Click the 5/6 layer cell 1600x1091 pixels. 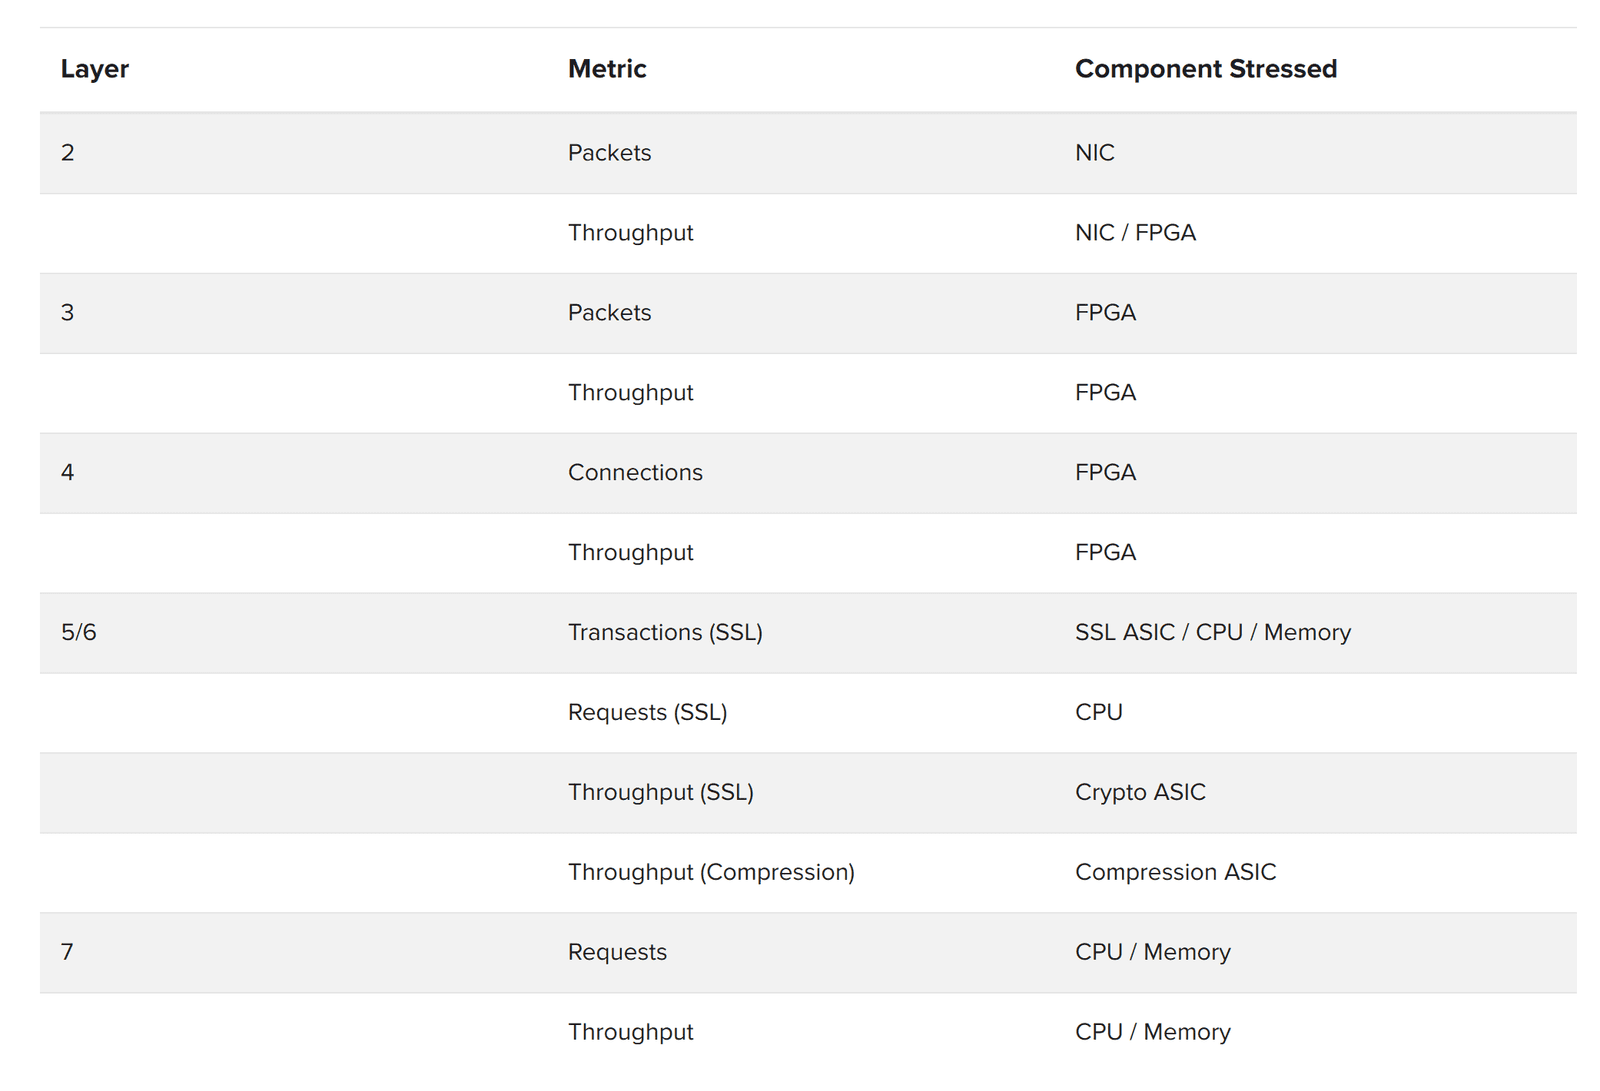coord(78,633)
